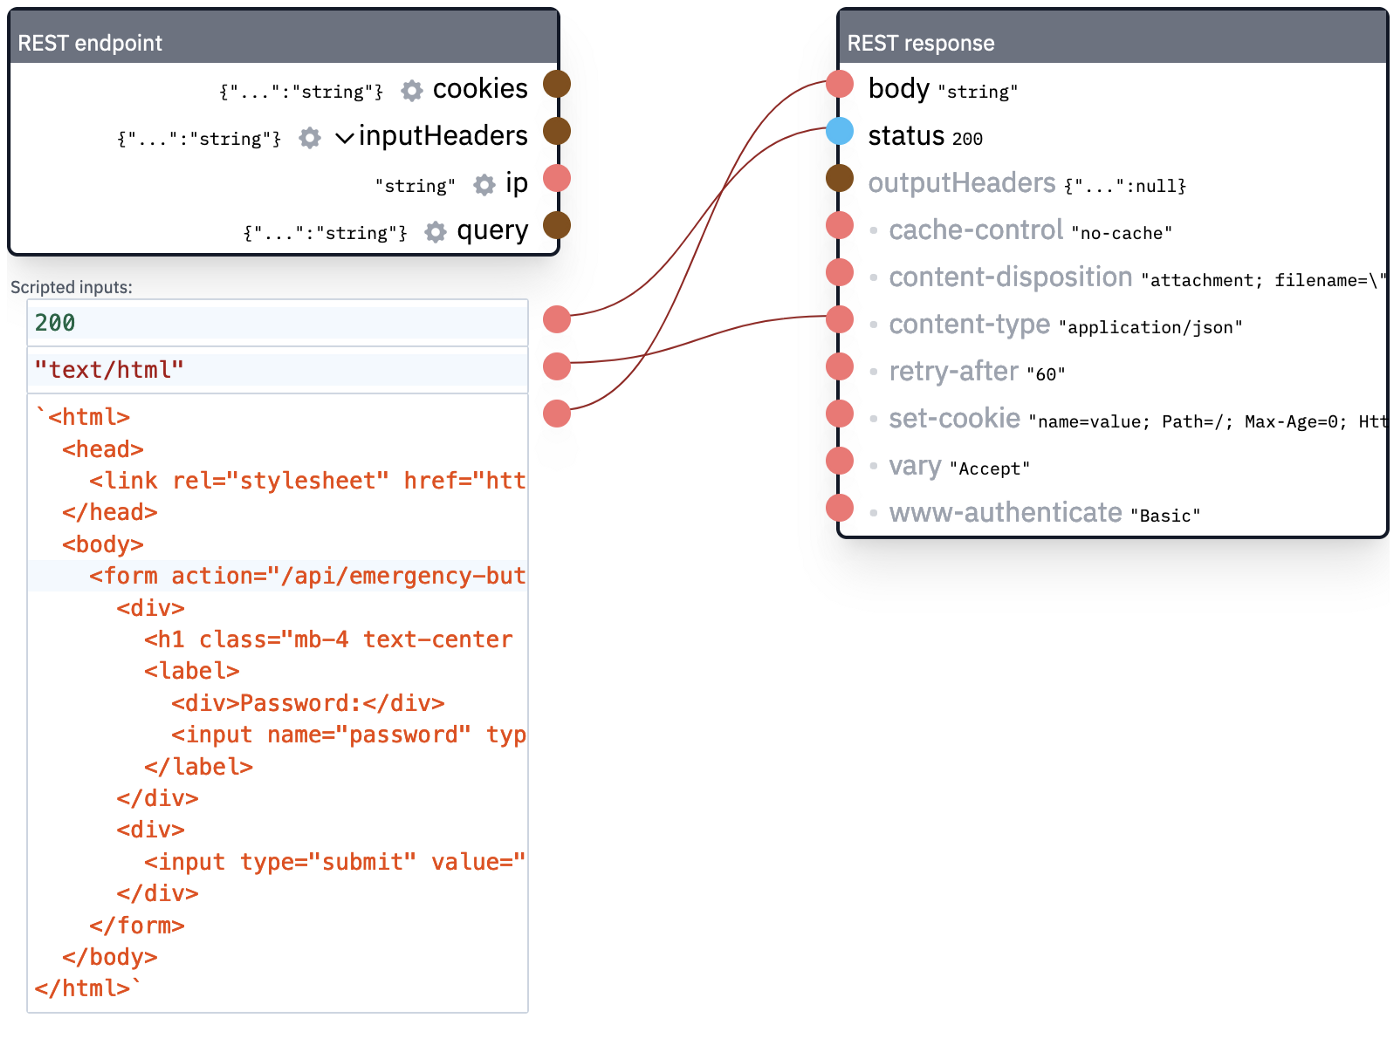This screenshot has height=1038, width=1400.
Task: Click the cookies output port
Action: click(x=557, y=84)
